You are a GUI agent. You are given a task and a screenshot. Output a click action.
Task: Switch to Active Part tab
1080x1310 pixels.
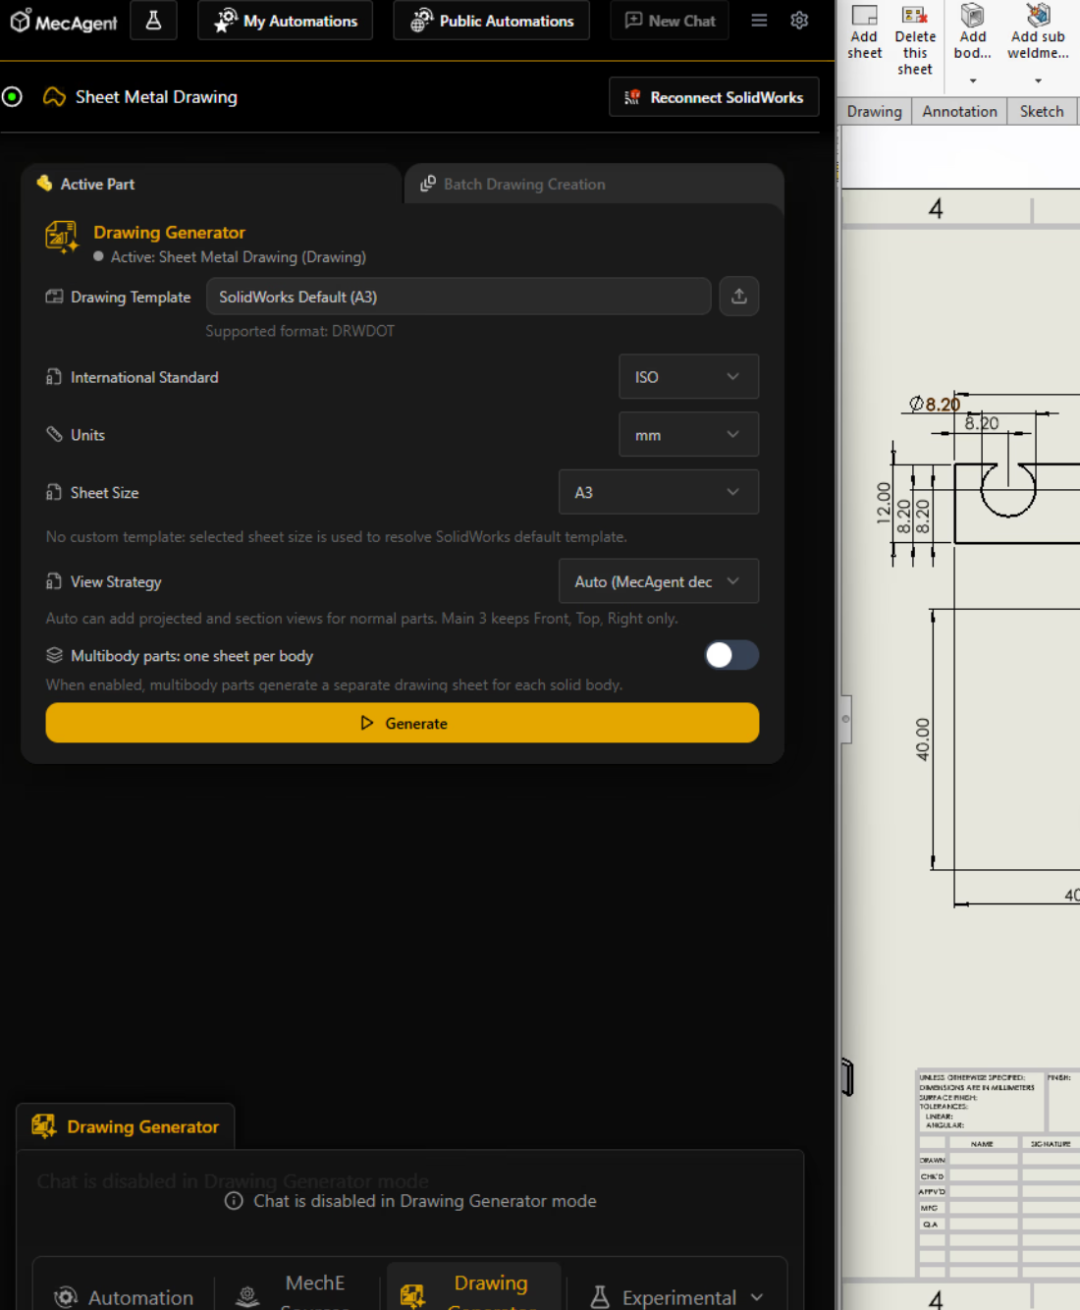pyautogui.click(x=211, y=184)
